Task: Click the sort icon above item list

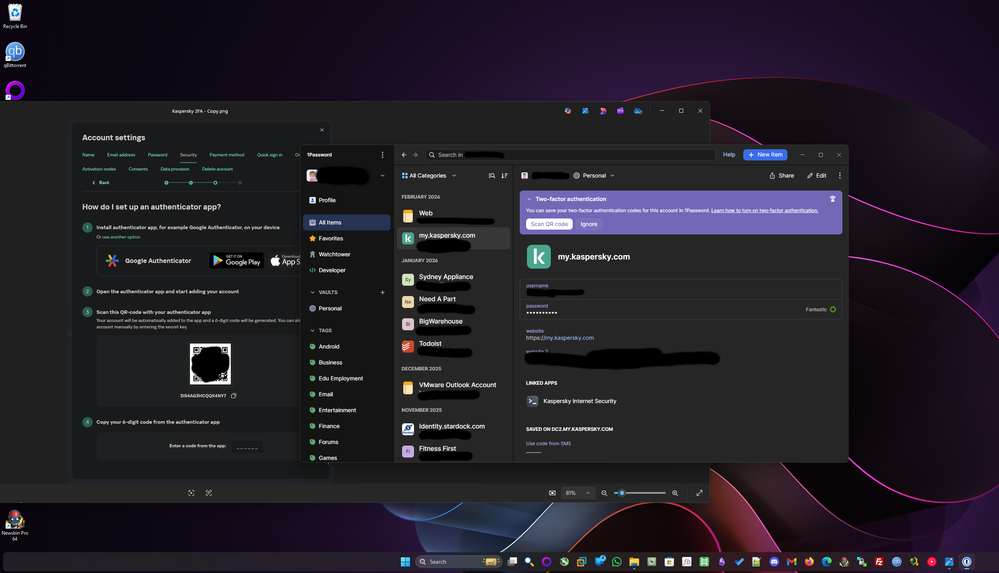Action: [504, 175]
